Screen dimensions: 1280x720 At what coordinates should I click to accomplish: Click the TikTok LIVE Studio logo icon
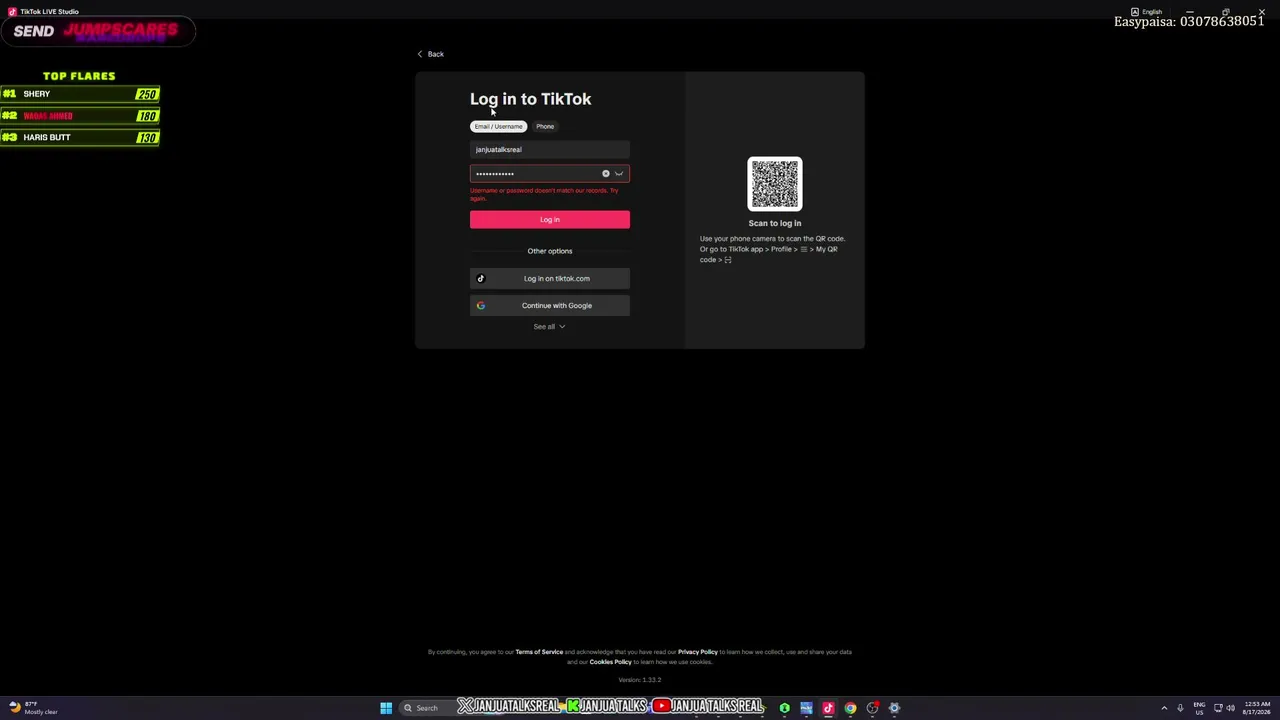coord(12,12)
